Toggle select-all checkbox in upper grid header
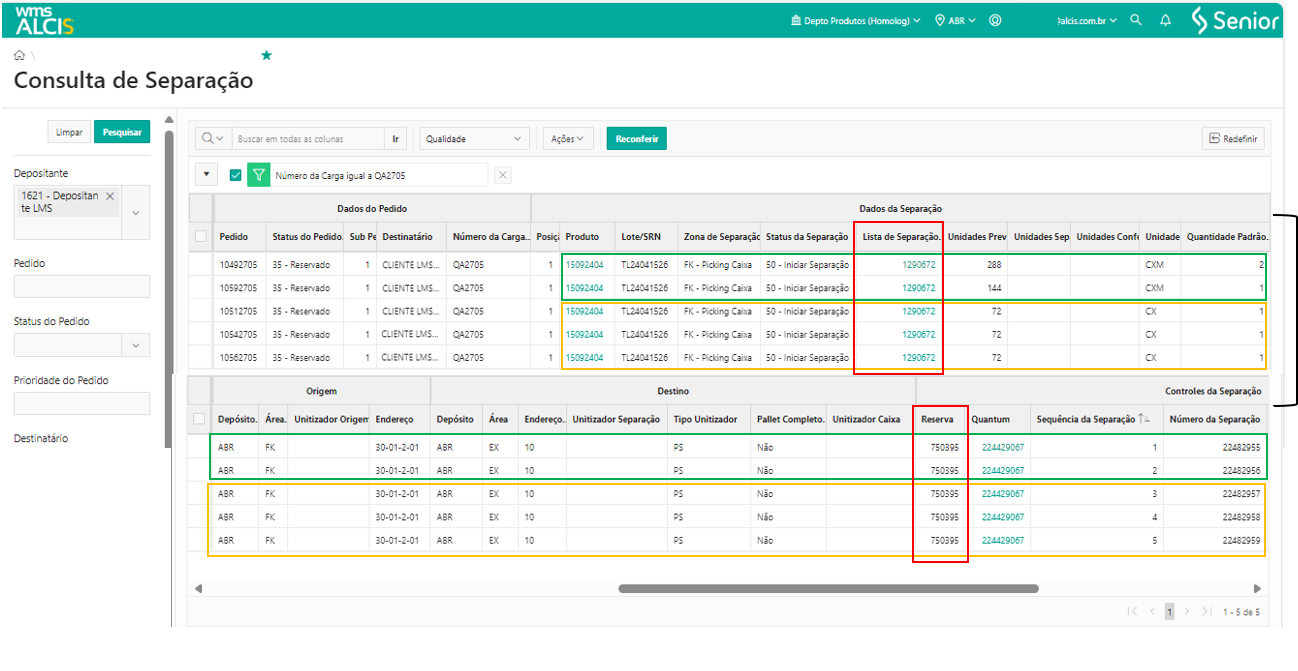This screenshot has width=1298, height=671. point(201,237)
